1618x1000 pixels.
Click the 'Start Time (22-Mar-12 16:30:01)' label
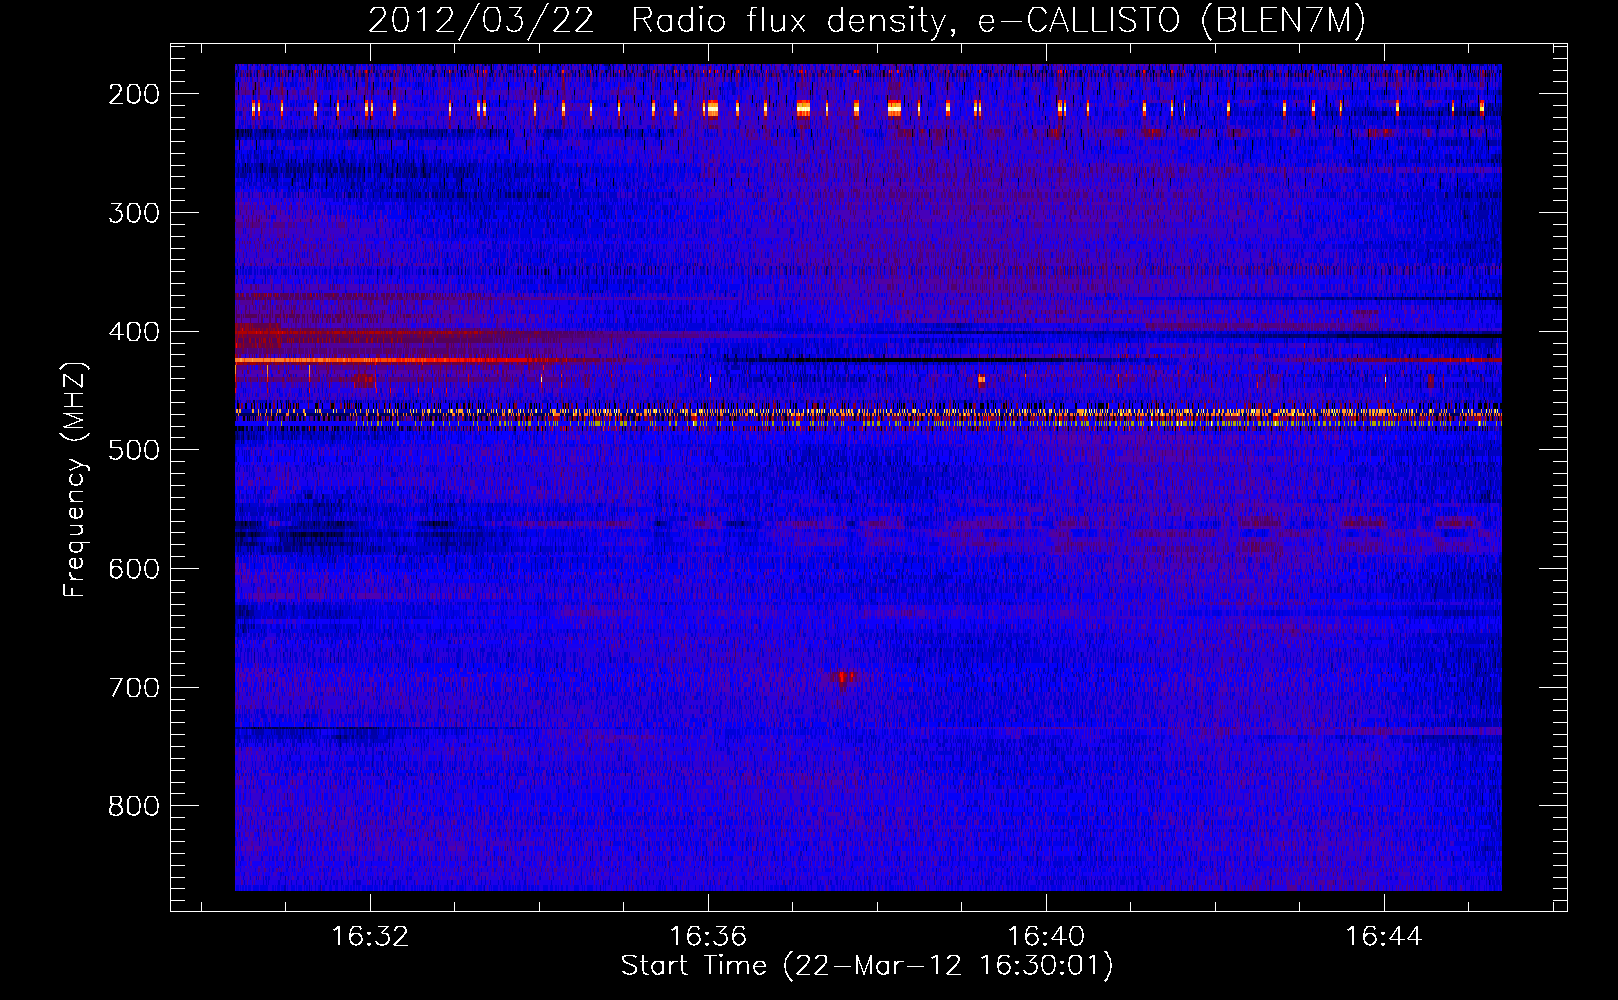pos(867,965)
